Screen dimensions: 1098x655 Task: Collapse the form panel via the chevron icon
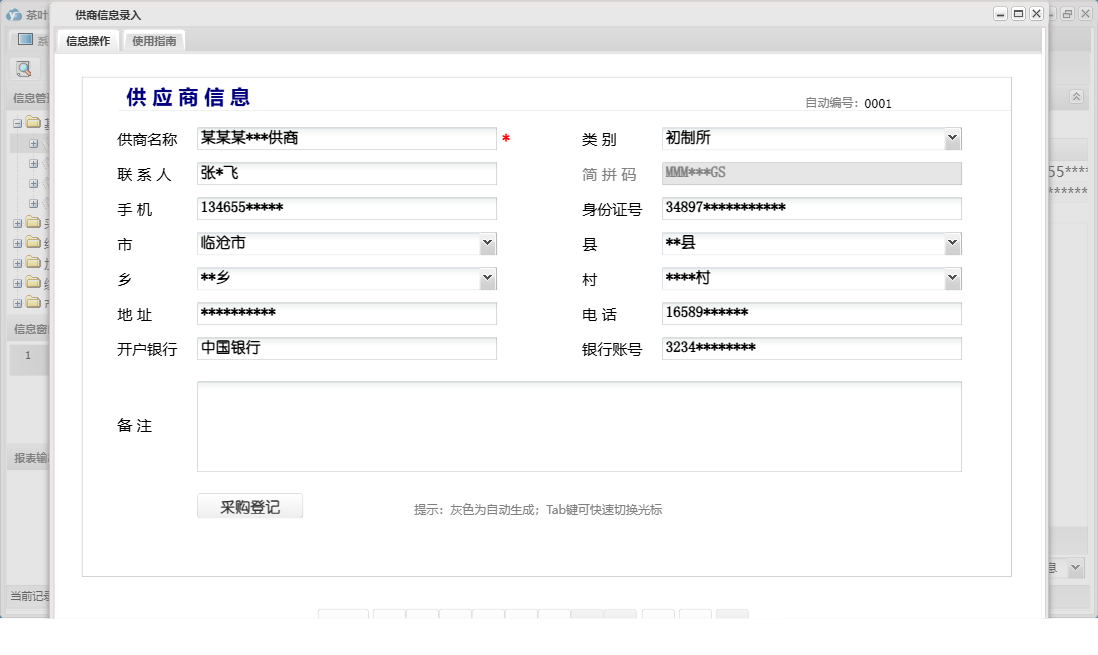(x=1077, y=97)
